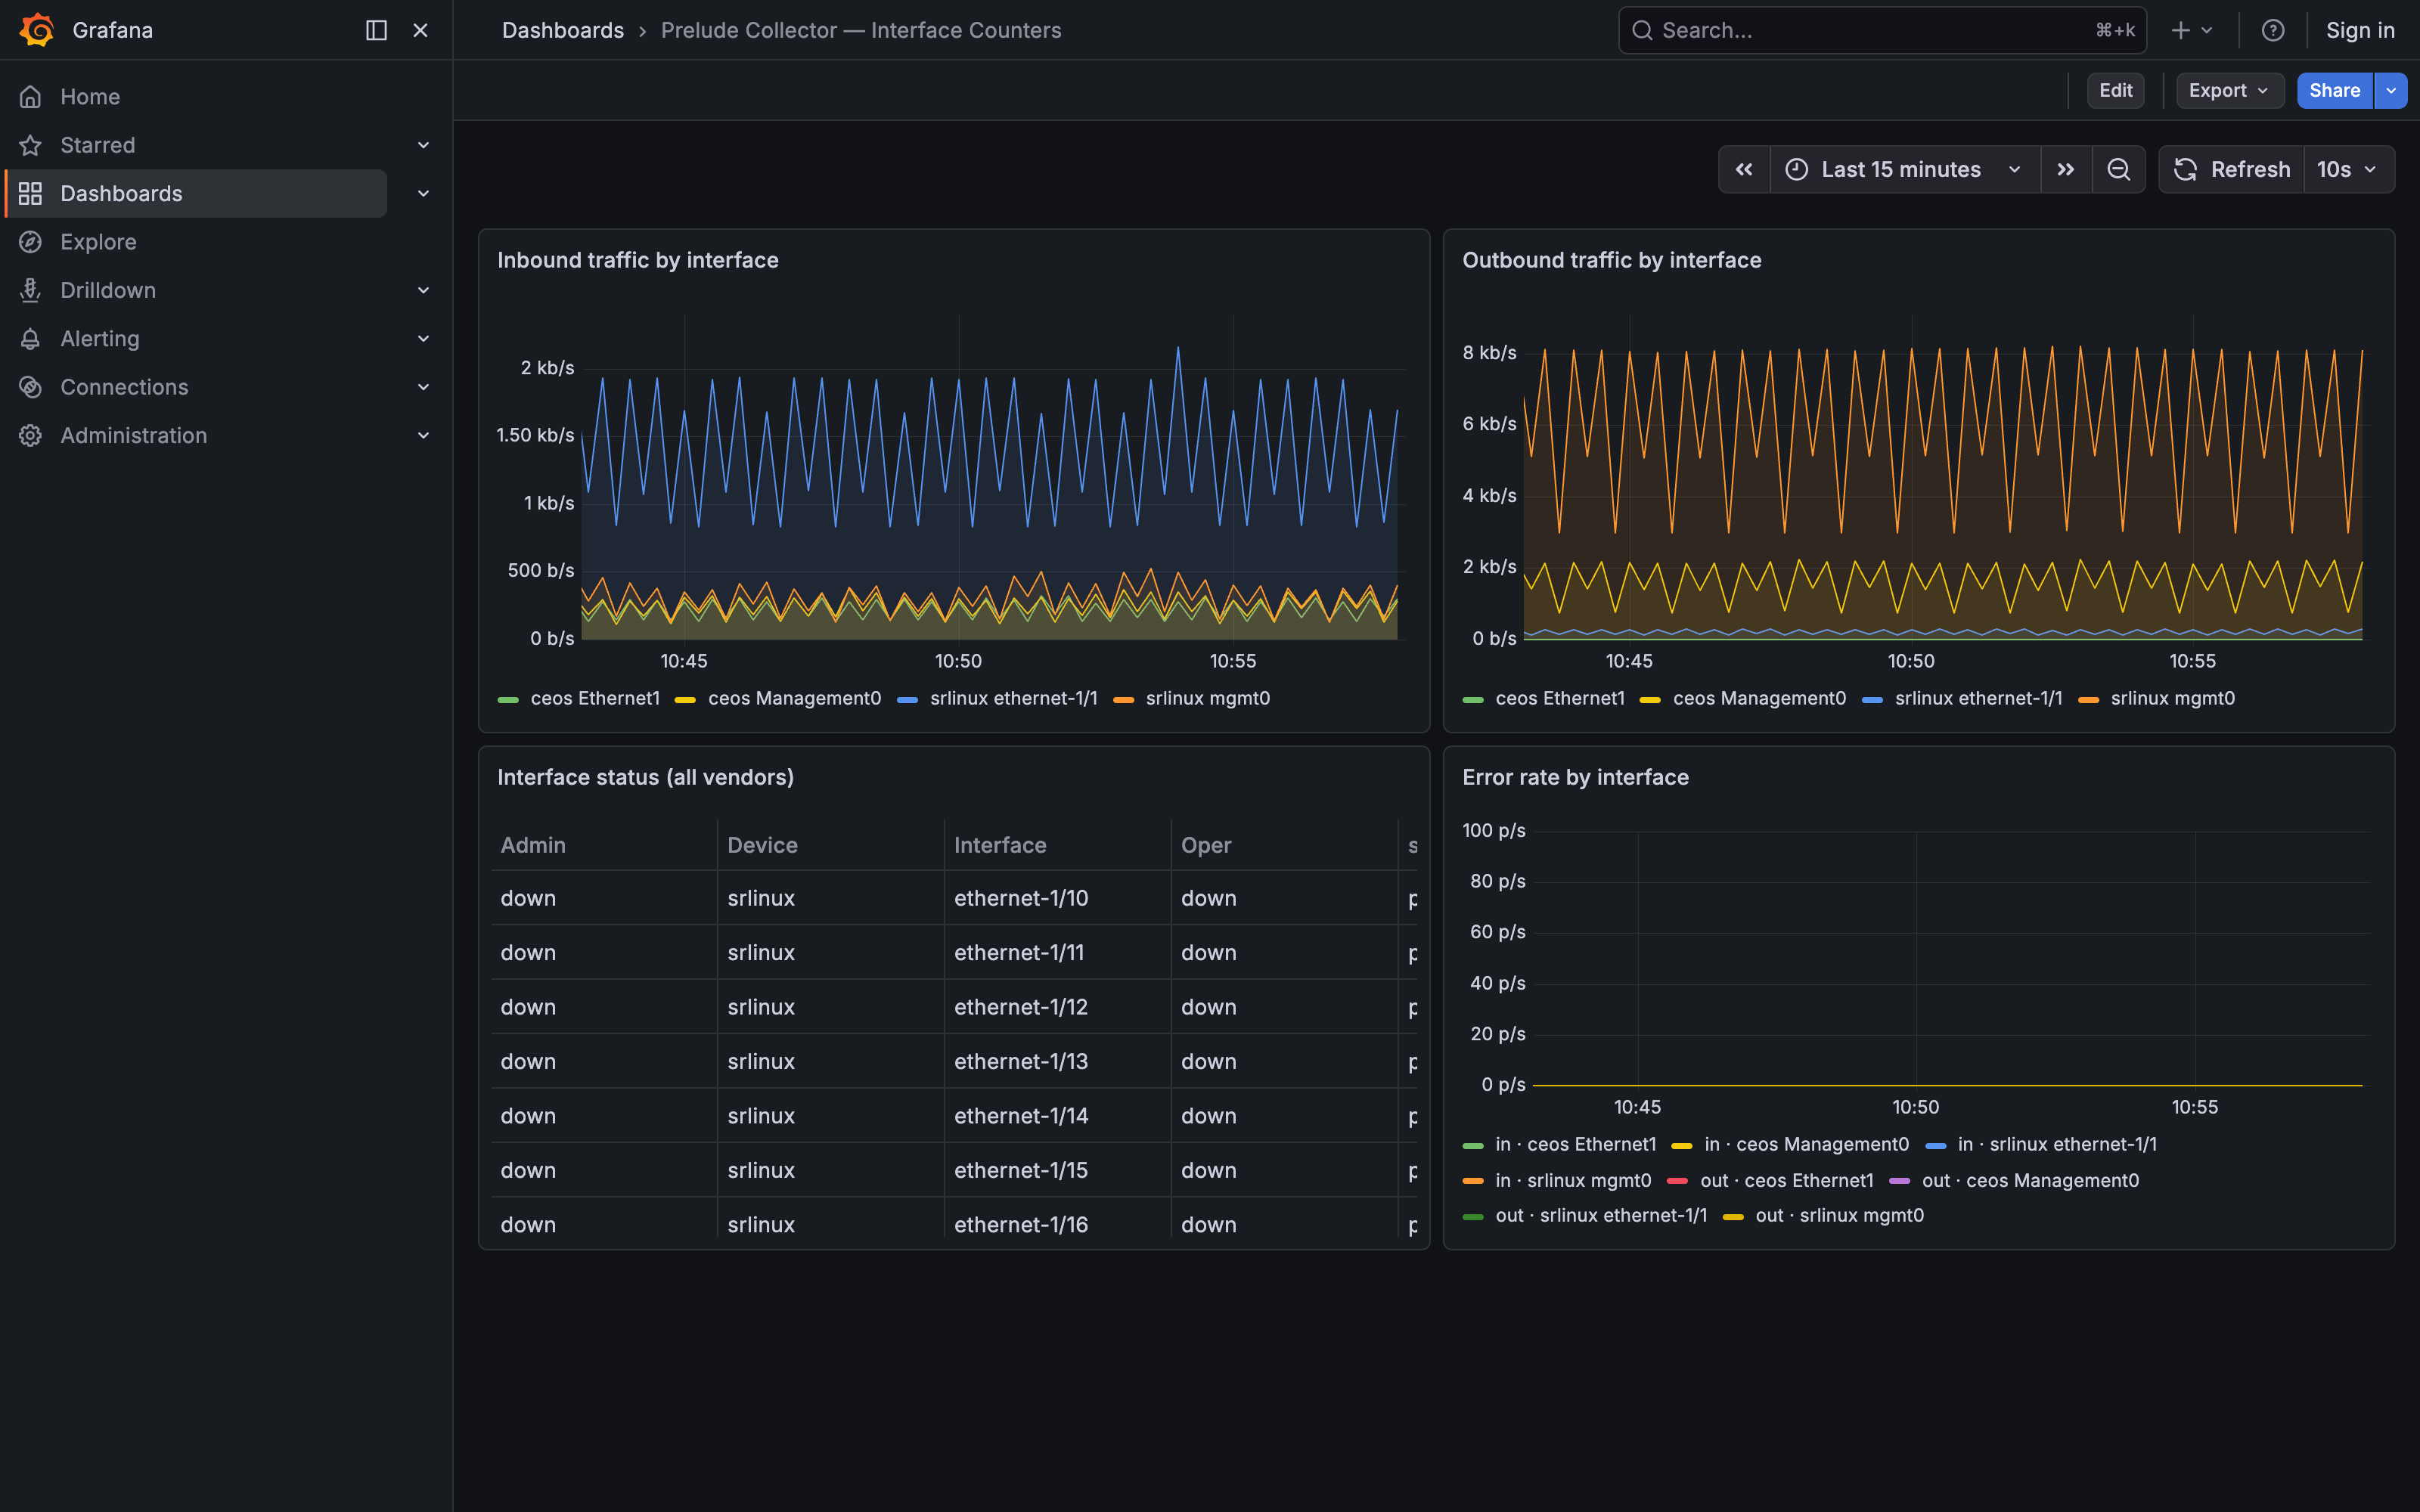Click the Prelude Collector breadcrumb title
Viewport: 2420px width, 1512px height.
click(861, 30)
